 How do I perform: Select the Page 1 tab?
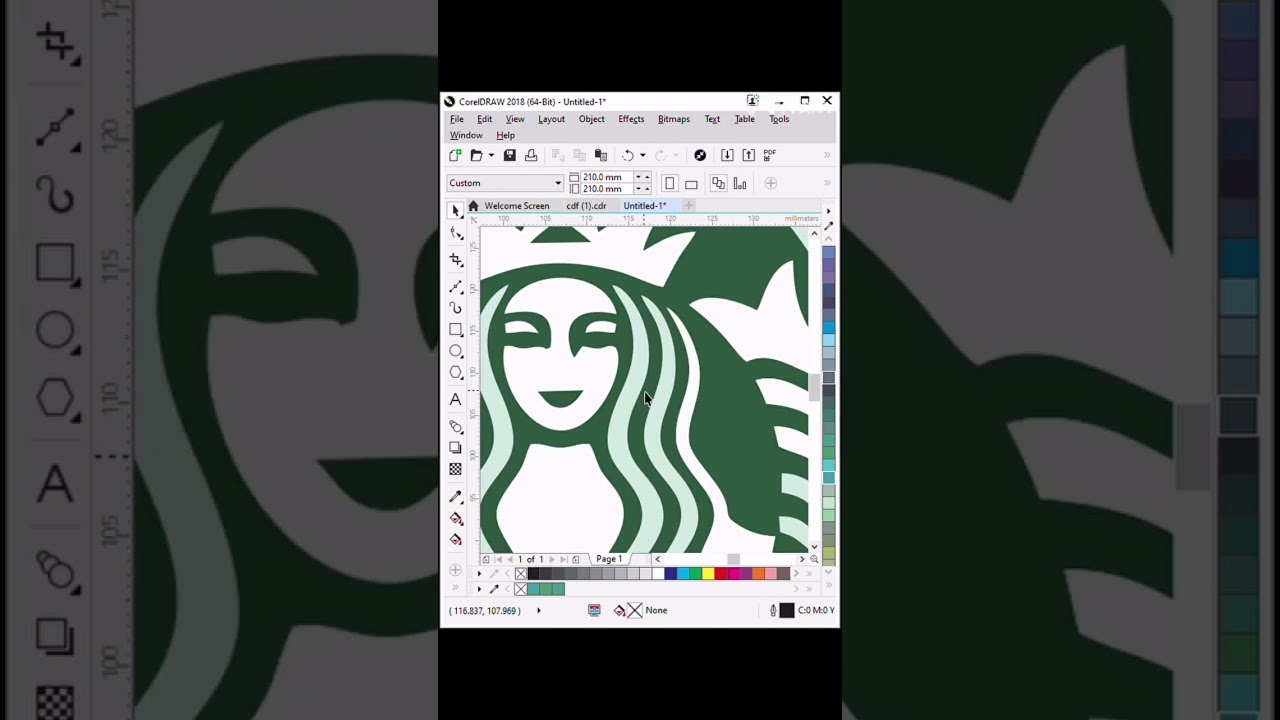pos(609,559)
